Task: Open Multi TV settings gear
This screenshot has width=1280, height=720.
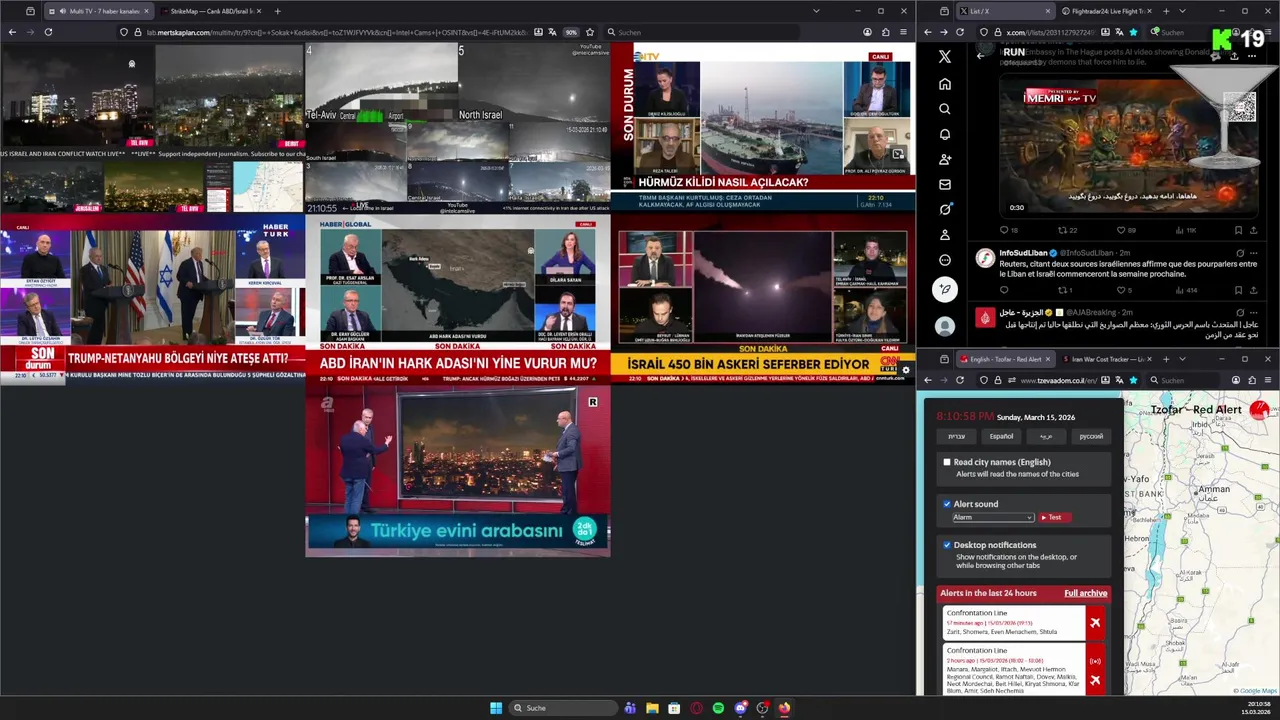Action: pyautogui.click(x=906, y=370)
